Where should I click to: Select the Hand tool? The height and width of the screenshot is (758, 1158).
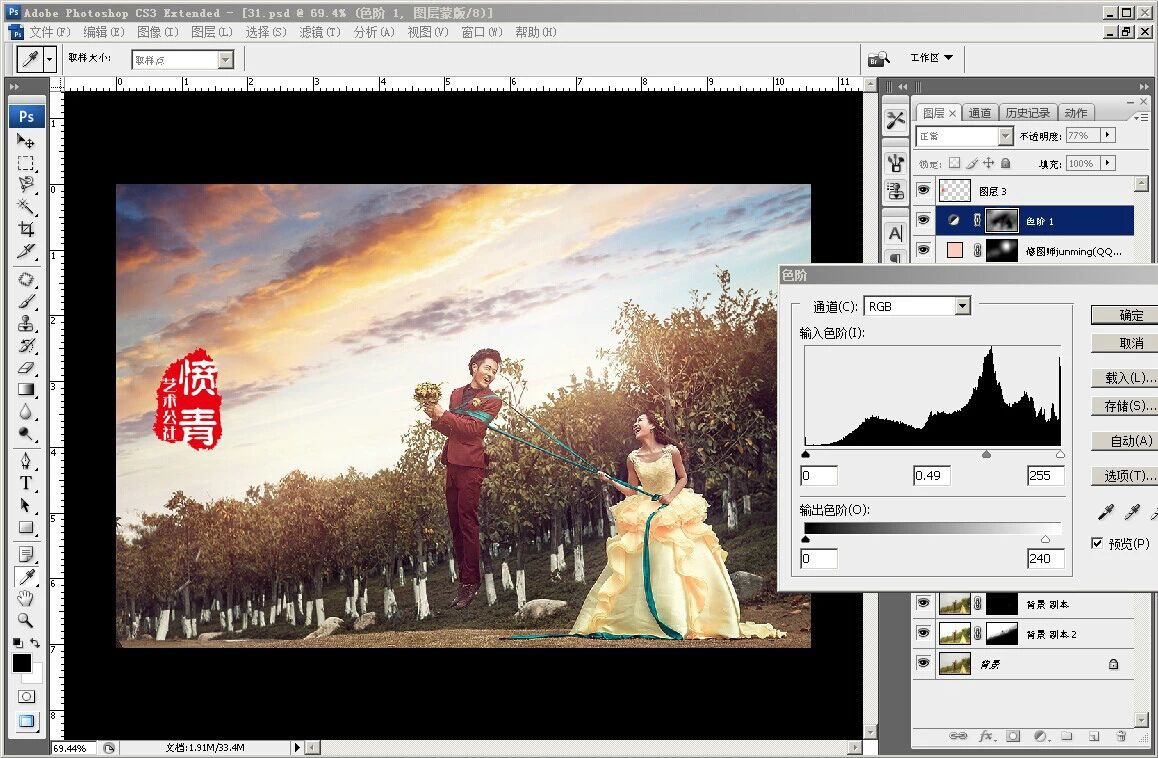[x=26, y=598]
